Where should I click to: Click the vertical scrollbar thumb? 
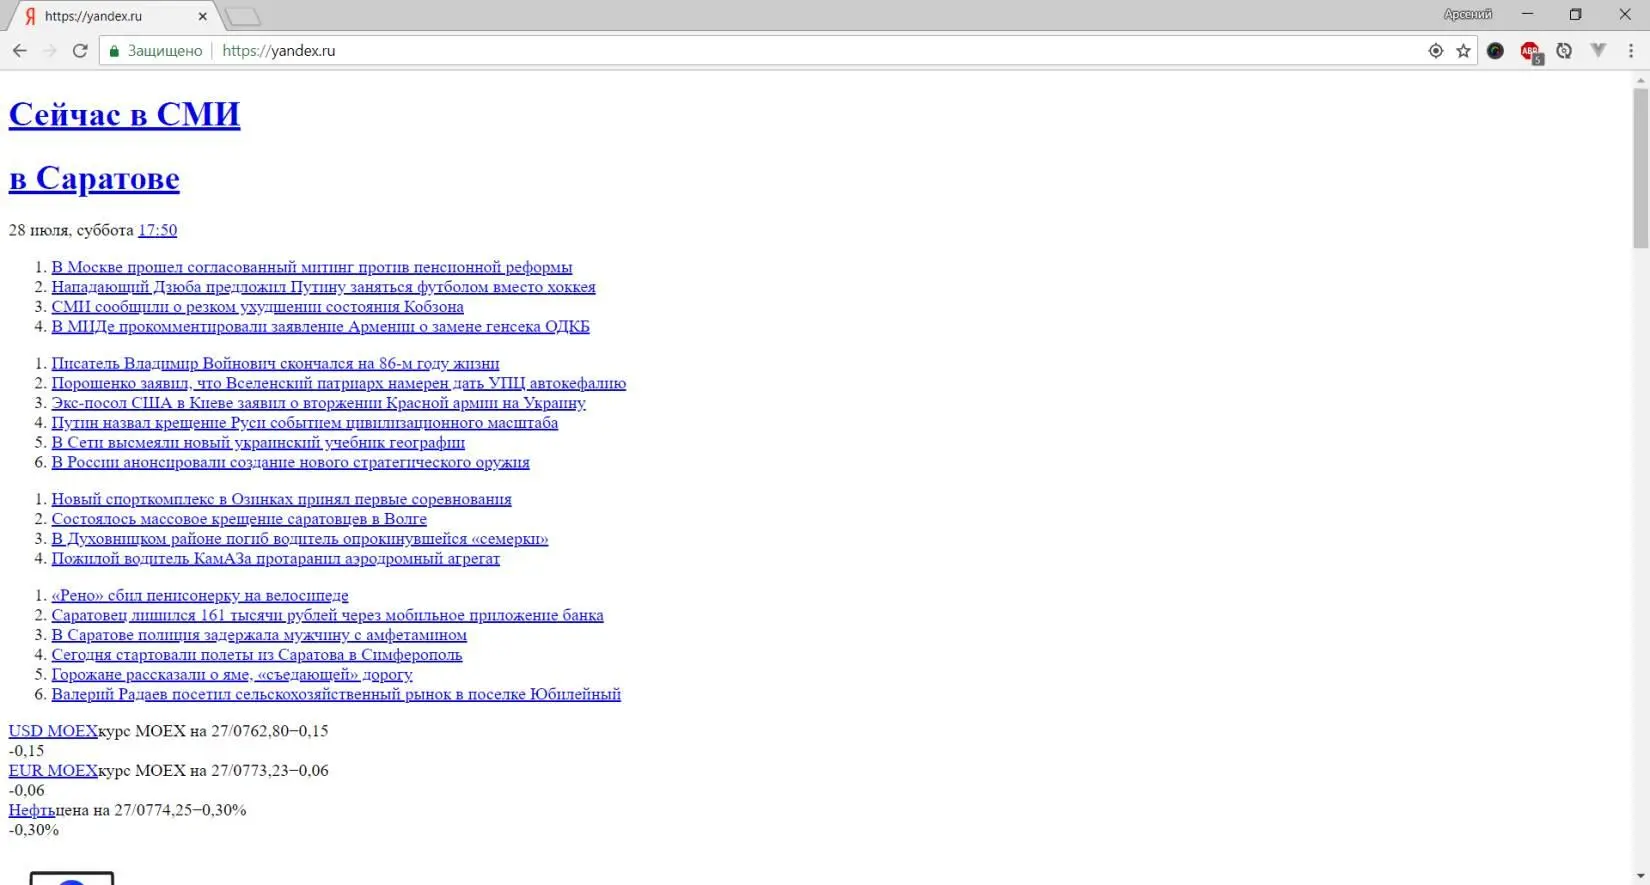pos(1640,168)
